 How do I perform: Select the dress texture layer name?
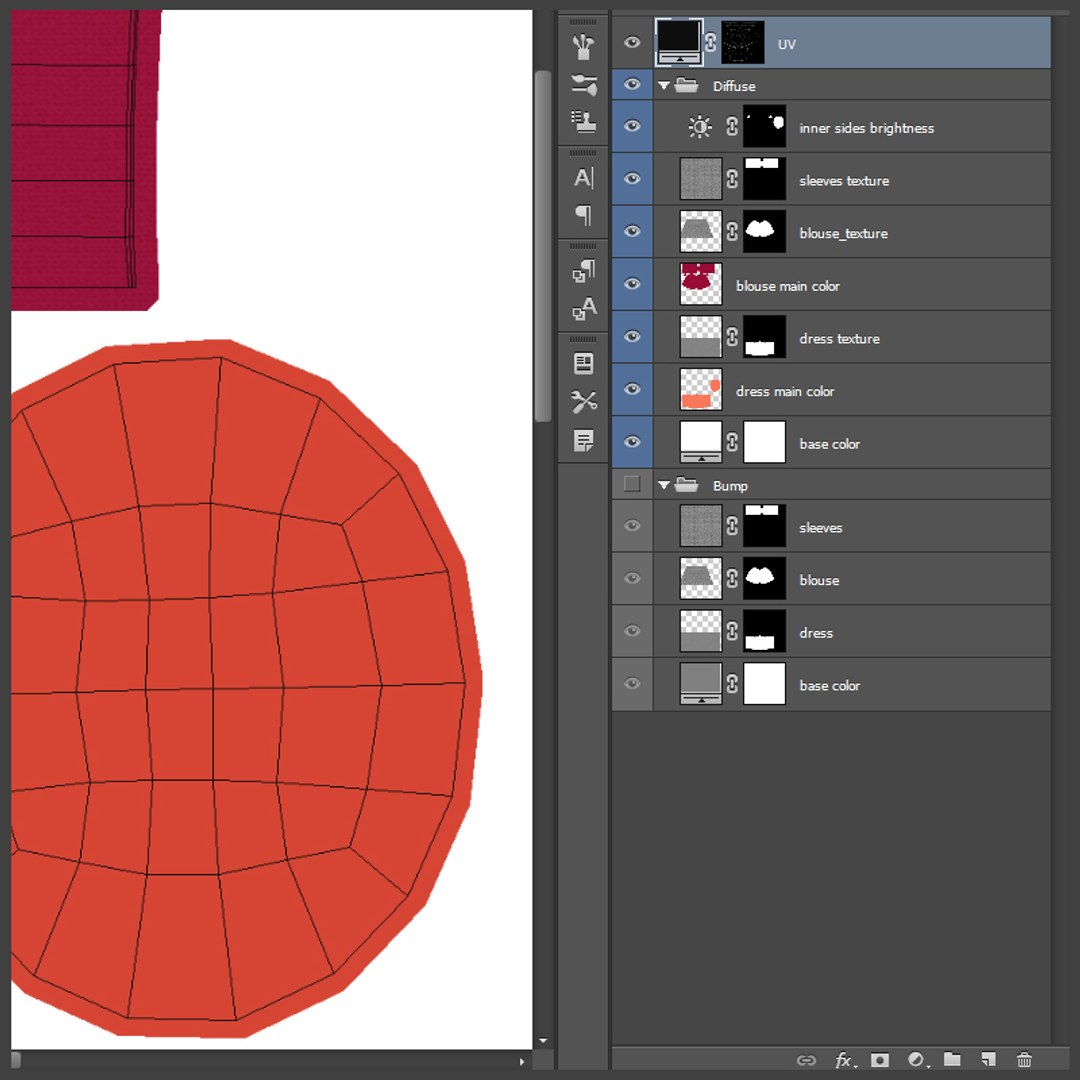click(839, 339)
